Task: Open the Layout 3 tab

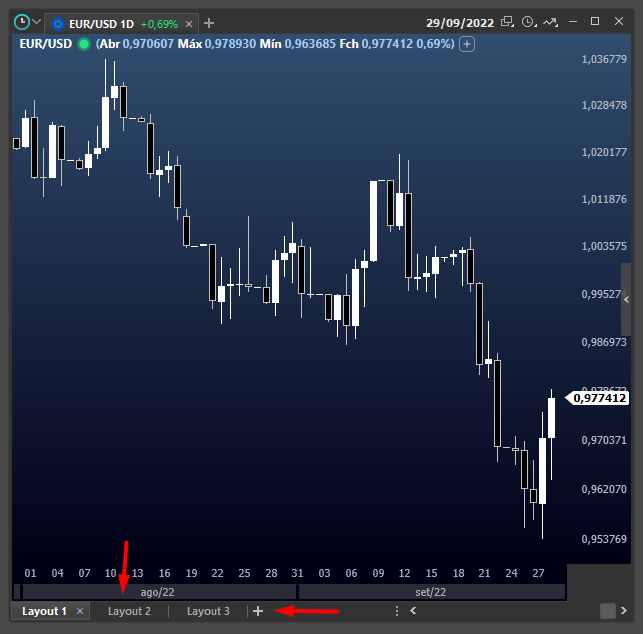Action: [208, 611]
